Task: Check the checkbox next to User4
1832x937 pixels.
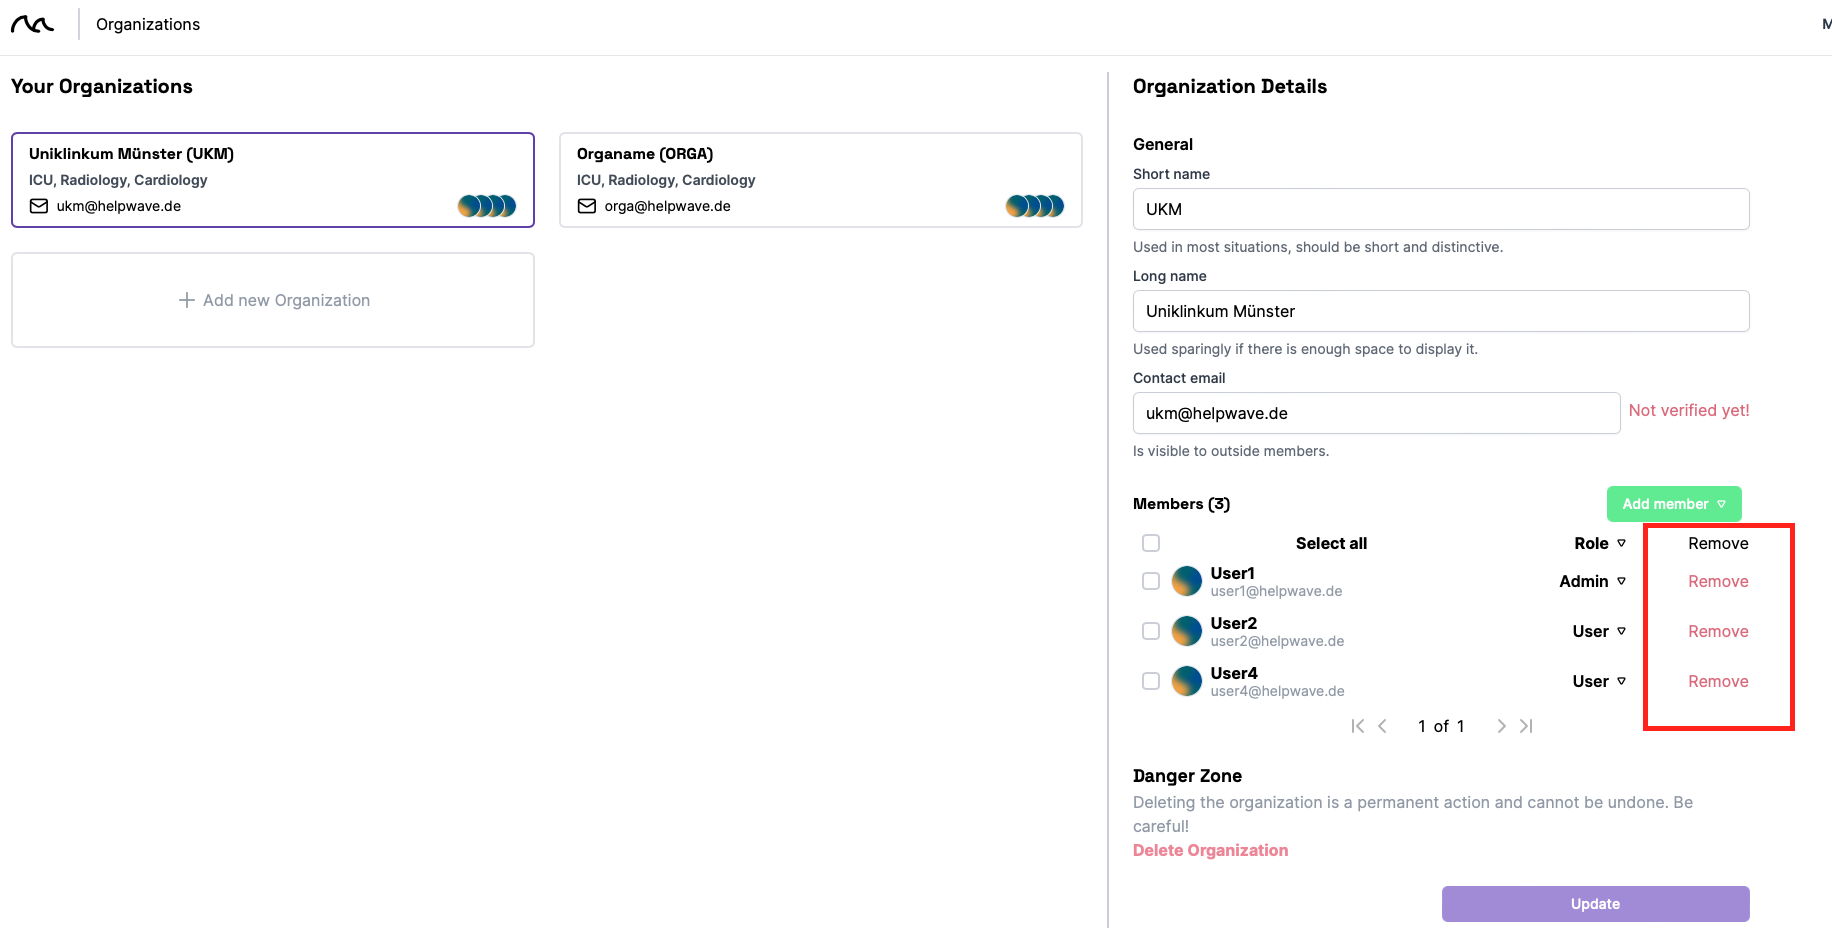Action: tap(1151, 680)
